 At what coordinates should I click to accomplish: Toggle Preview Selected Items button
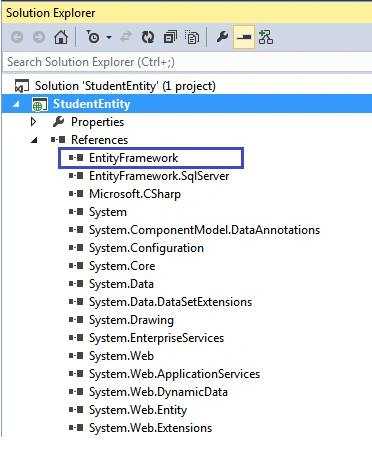click(x=244, y=37)
